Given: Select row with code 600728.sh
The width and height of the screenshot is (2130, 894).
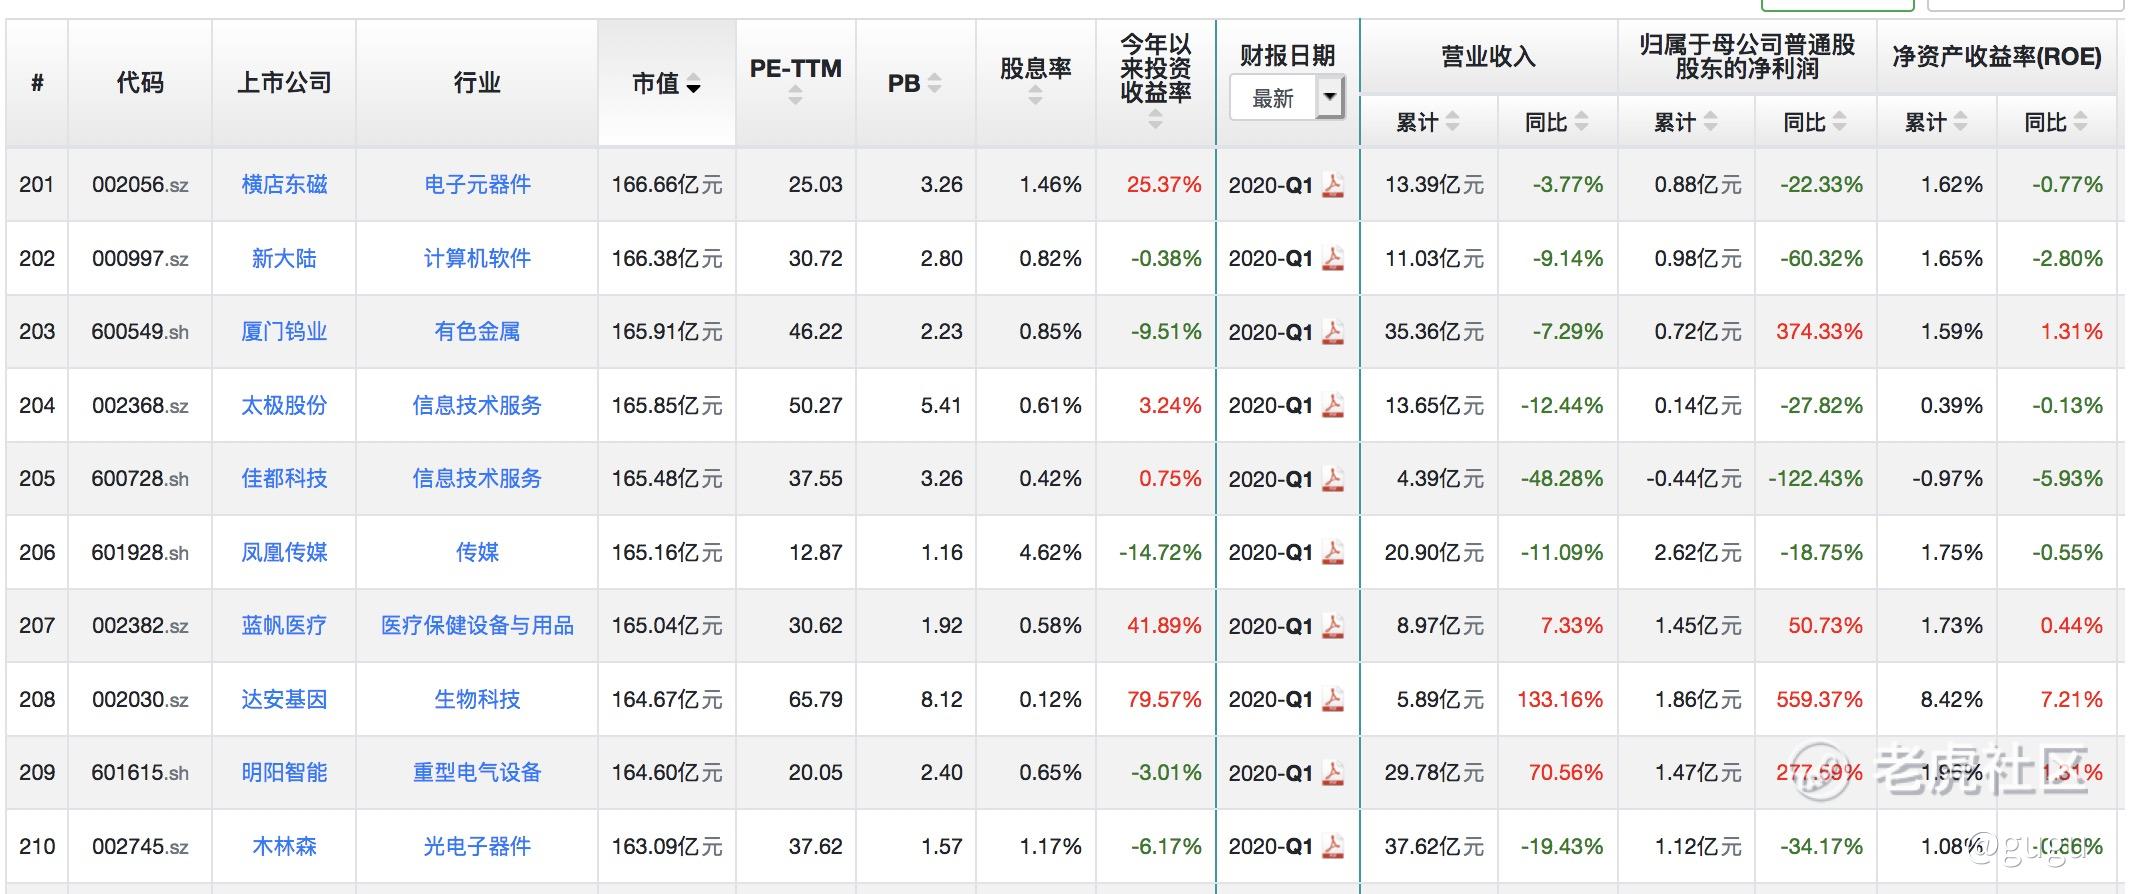Looking at the screenshot, I should [1066, 479].
